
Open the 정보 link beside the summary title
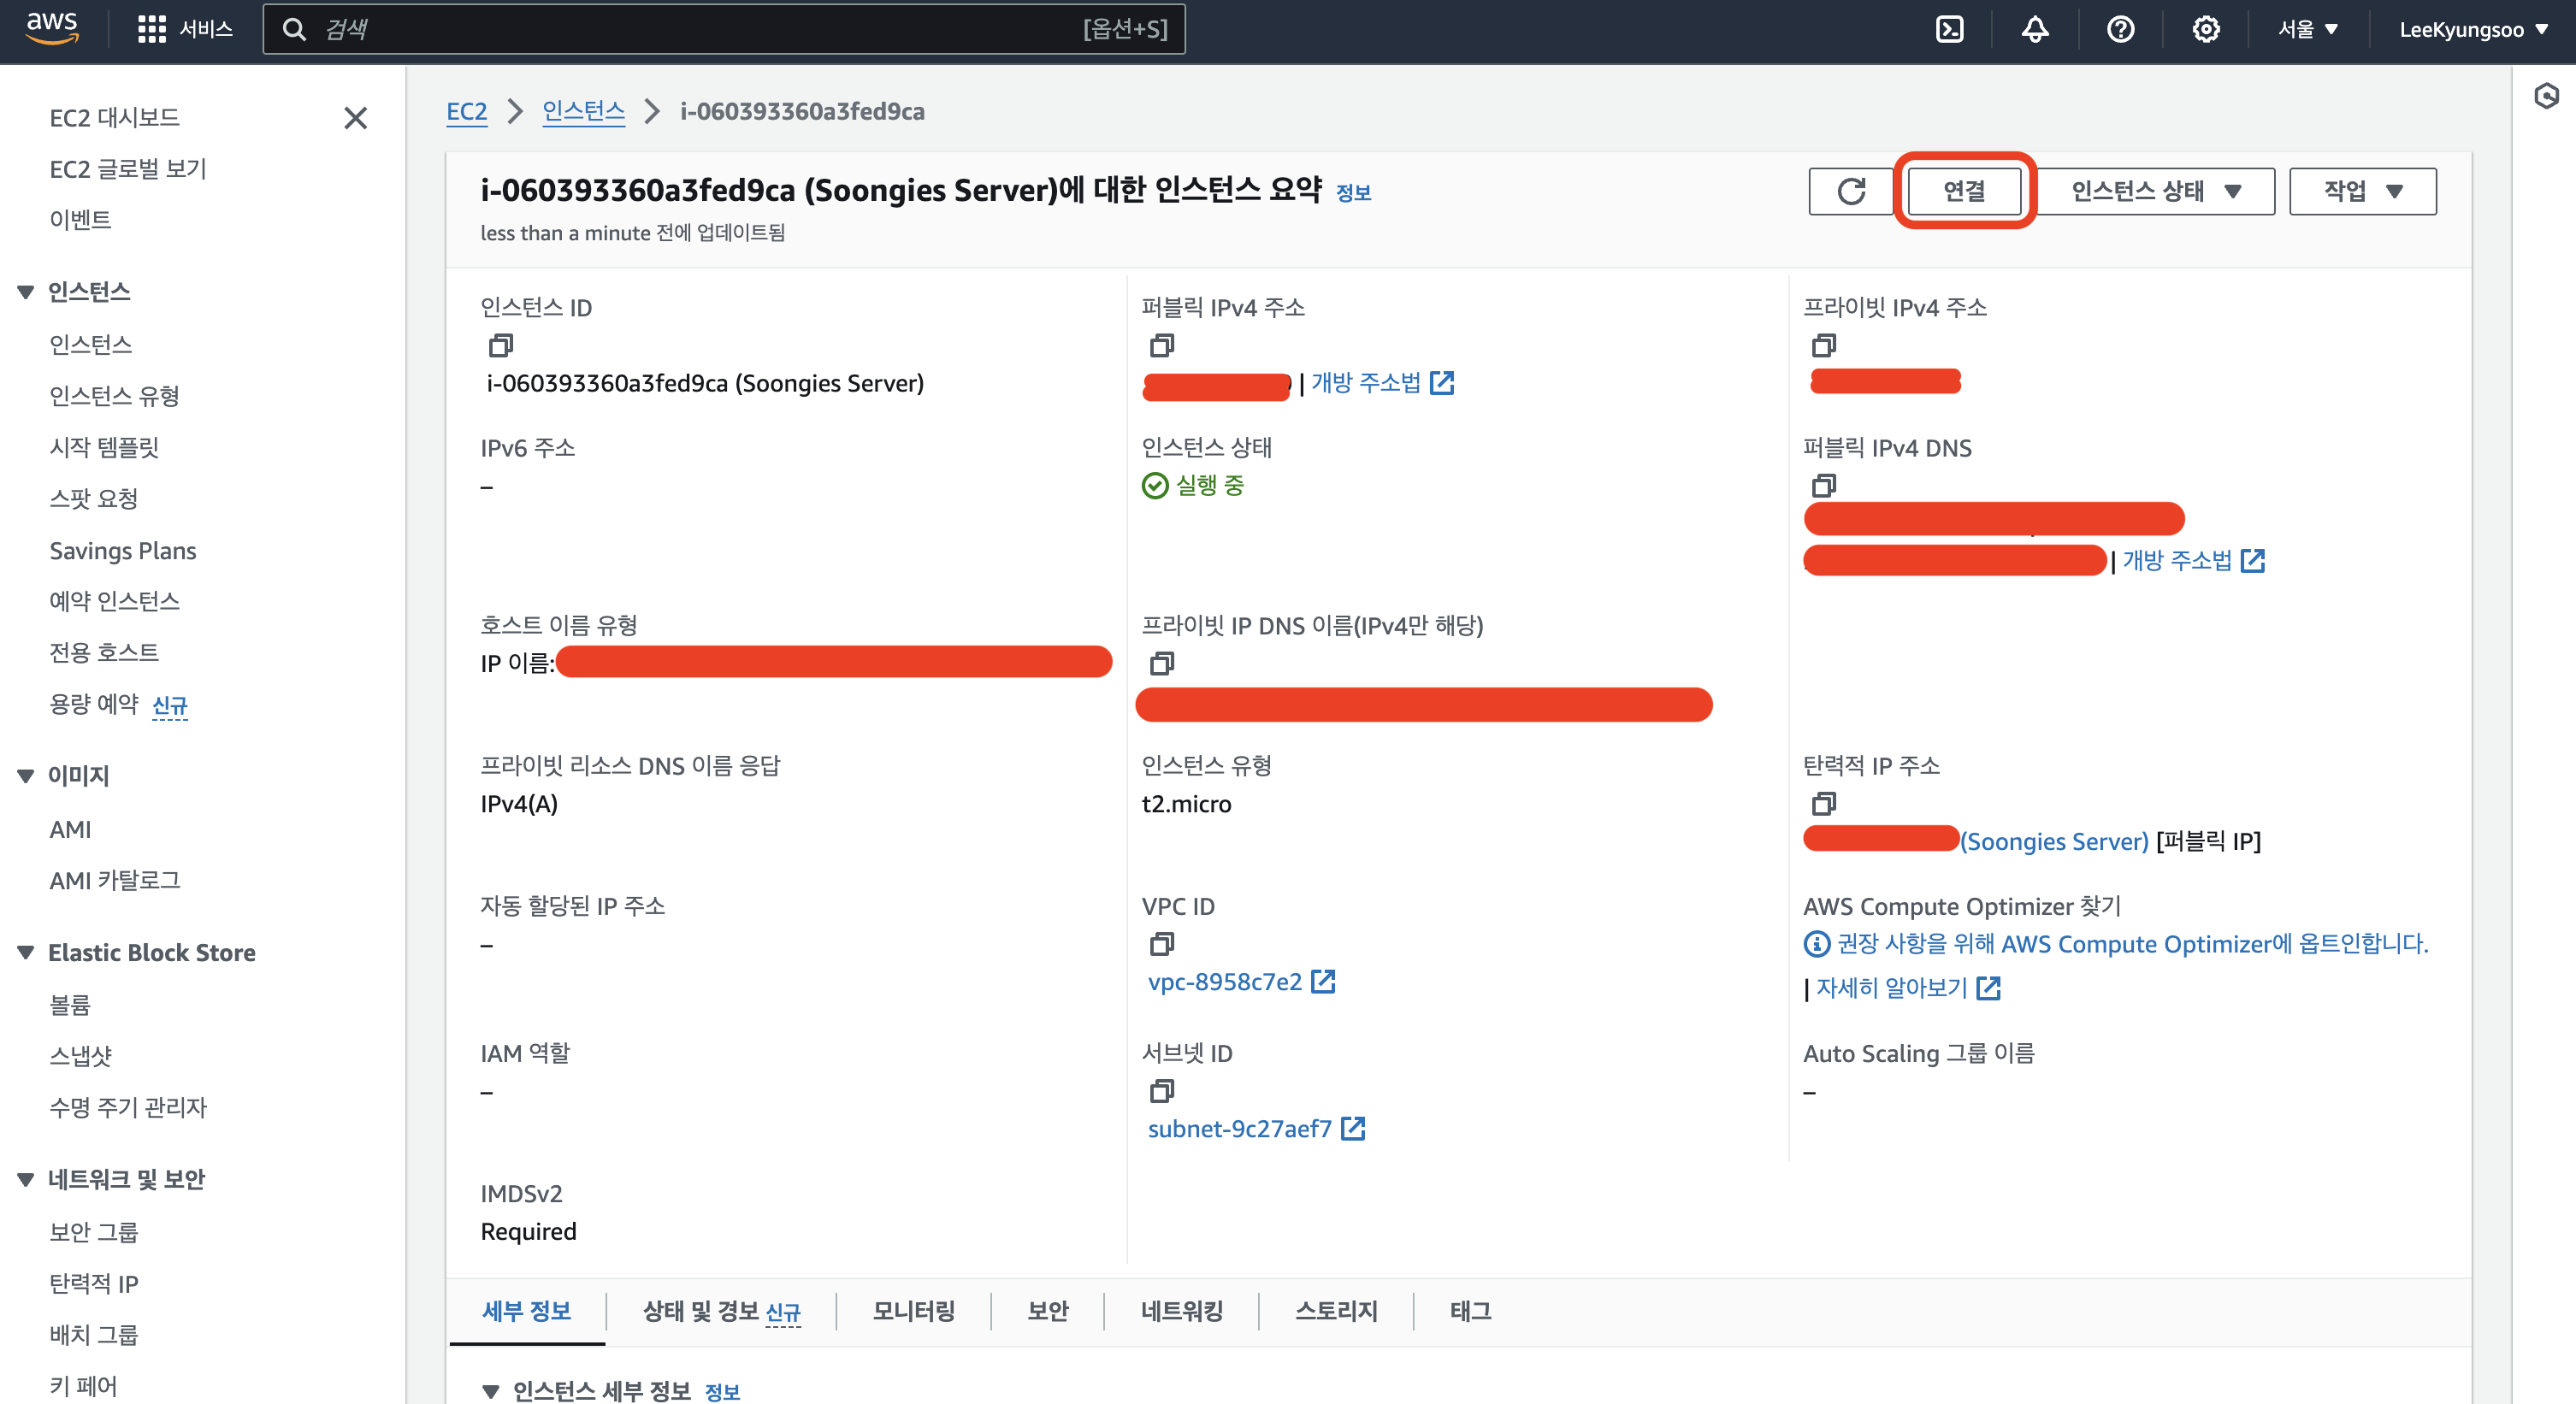[1353, 193]
